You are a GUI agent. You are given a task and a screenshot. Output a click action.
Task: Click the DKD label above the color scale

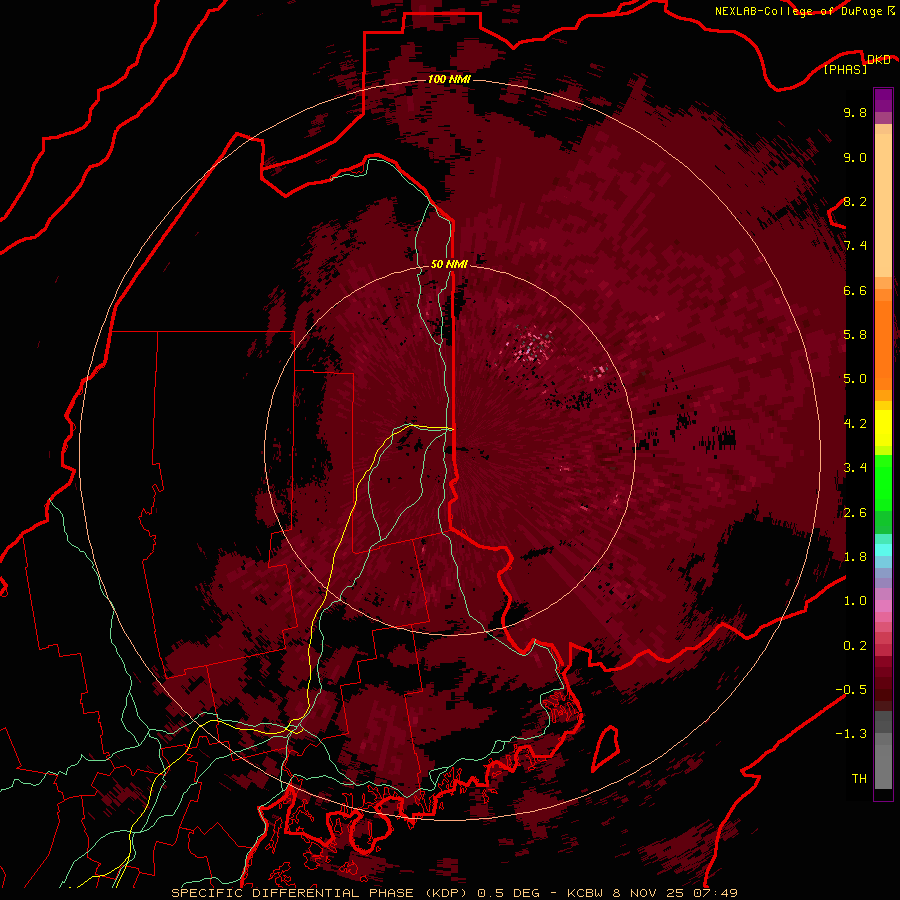point(878,59)
